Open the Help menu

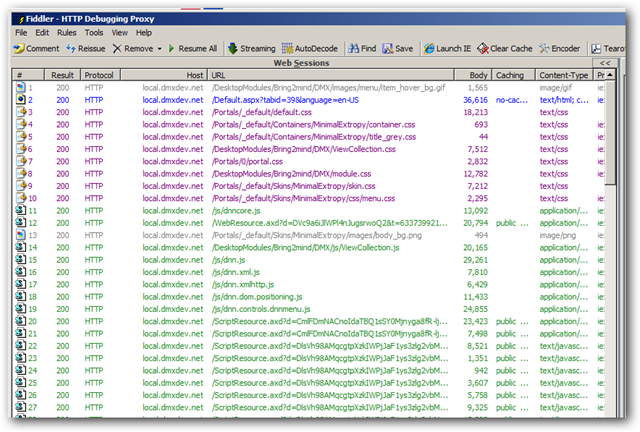coord(144,33)
